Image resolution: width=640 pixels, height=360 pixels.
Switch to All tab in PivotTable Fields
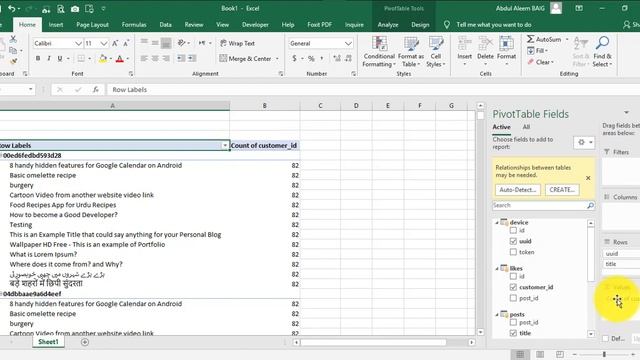(x=526, y=127)
